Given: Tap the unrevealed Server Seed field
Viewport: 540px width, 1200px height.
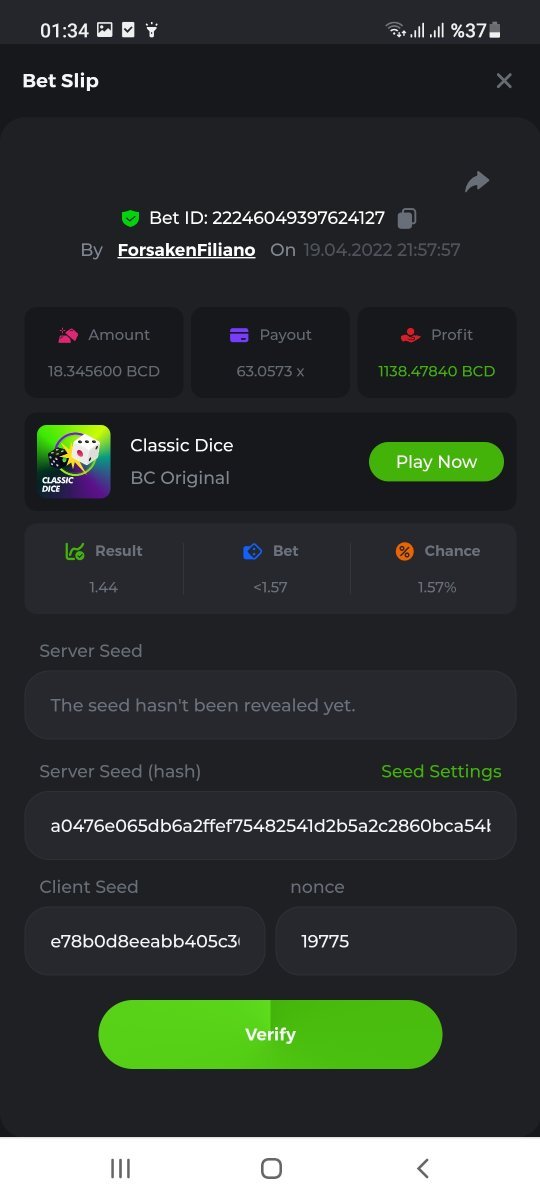Looking at the screenshot, I should (x=270, y=705).
